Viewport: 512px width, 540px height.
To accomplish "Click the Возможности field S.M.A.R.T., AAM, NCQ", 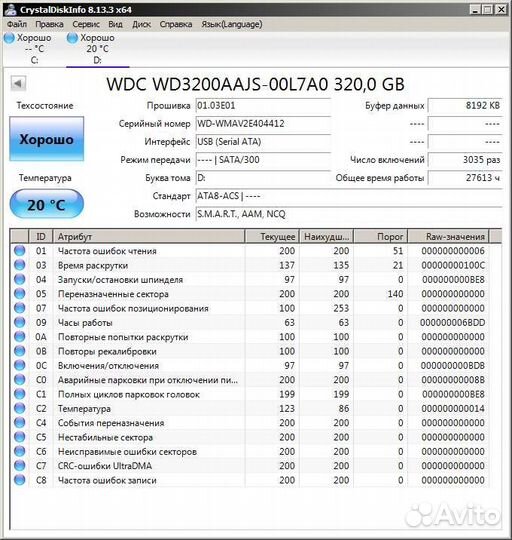I will click(349, 214).
